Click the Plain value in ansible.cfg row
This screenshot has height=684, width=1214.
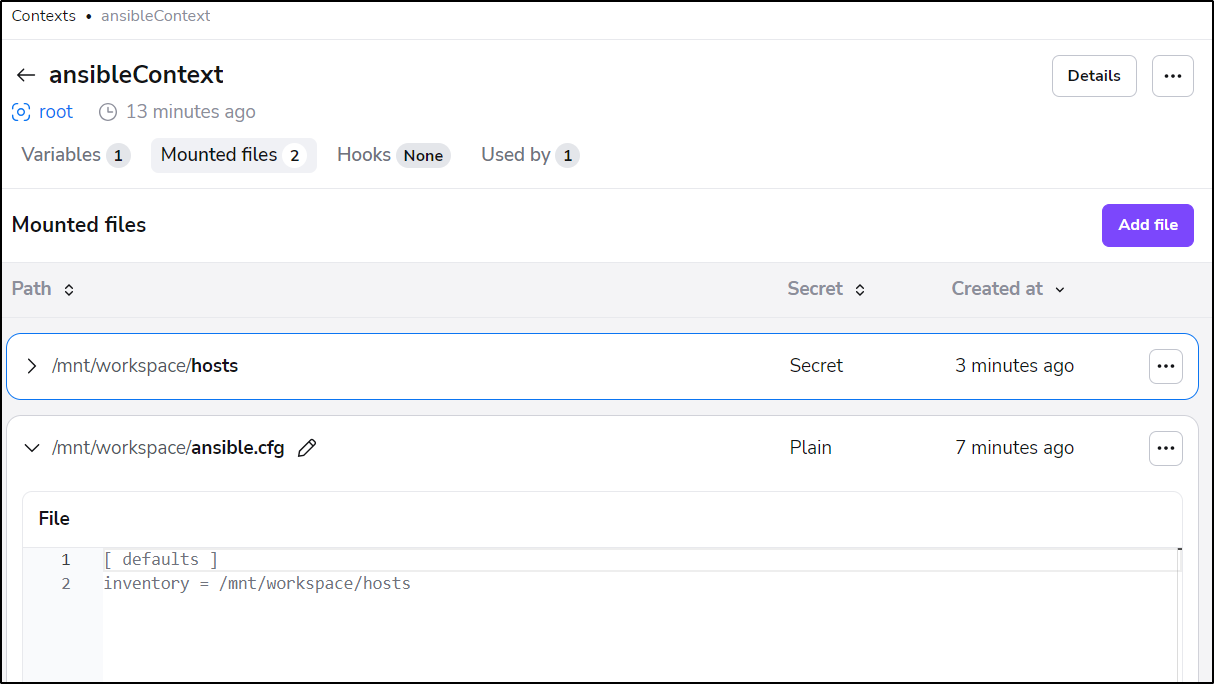point(810,448)
